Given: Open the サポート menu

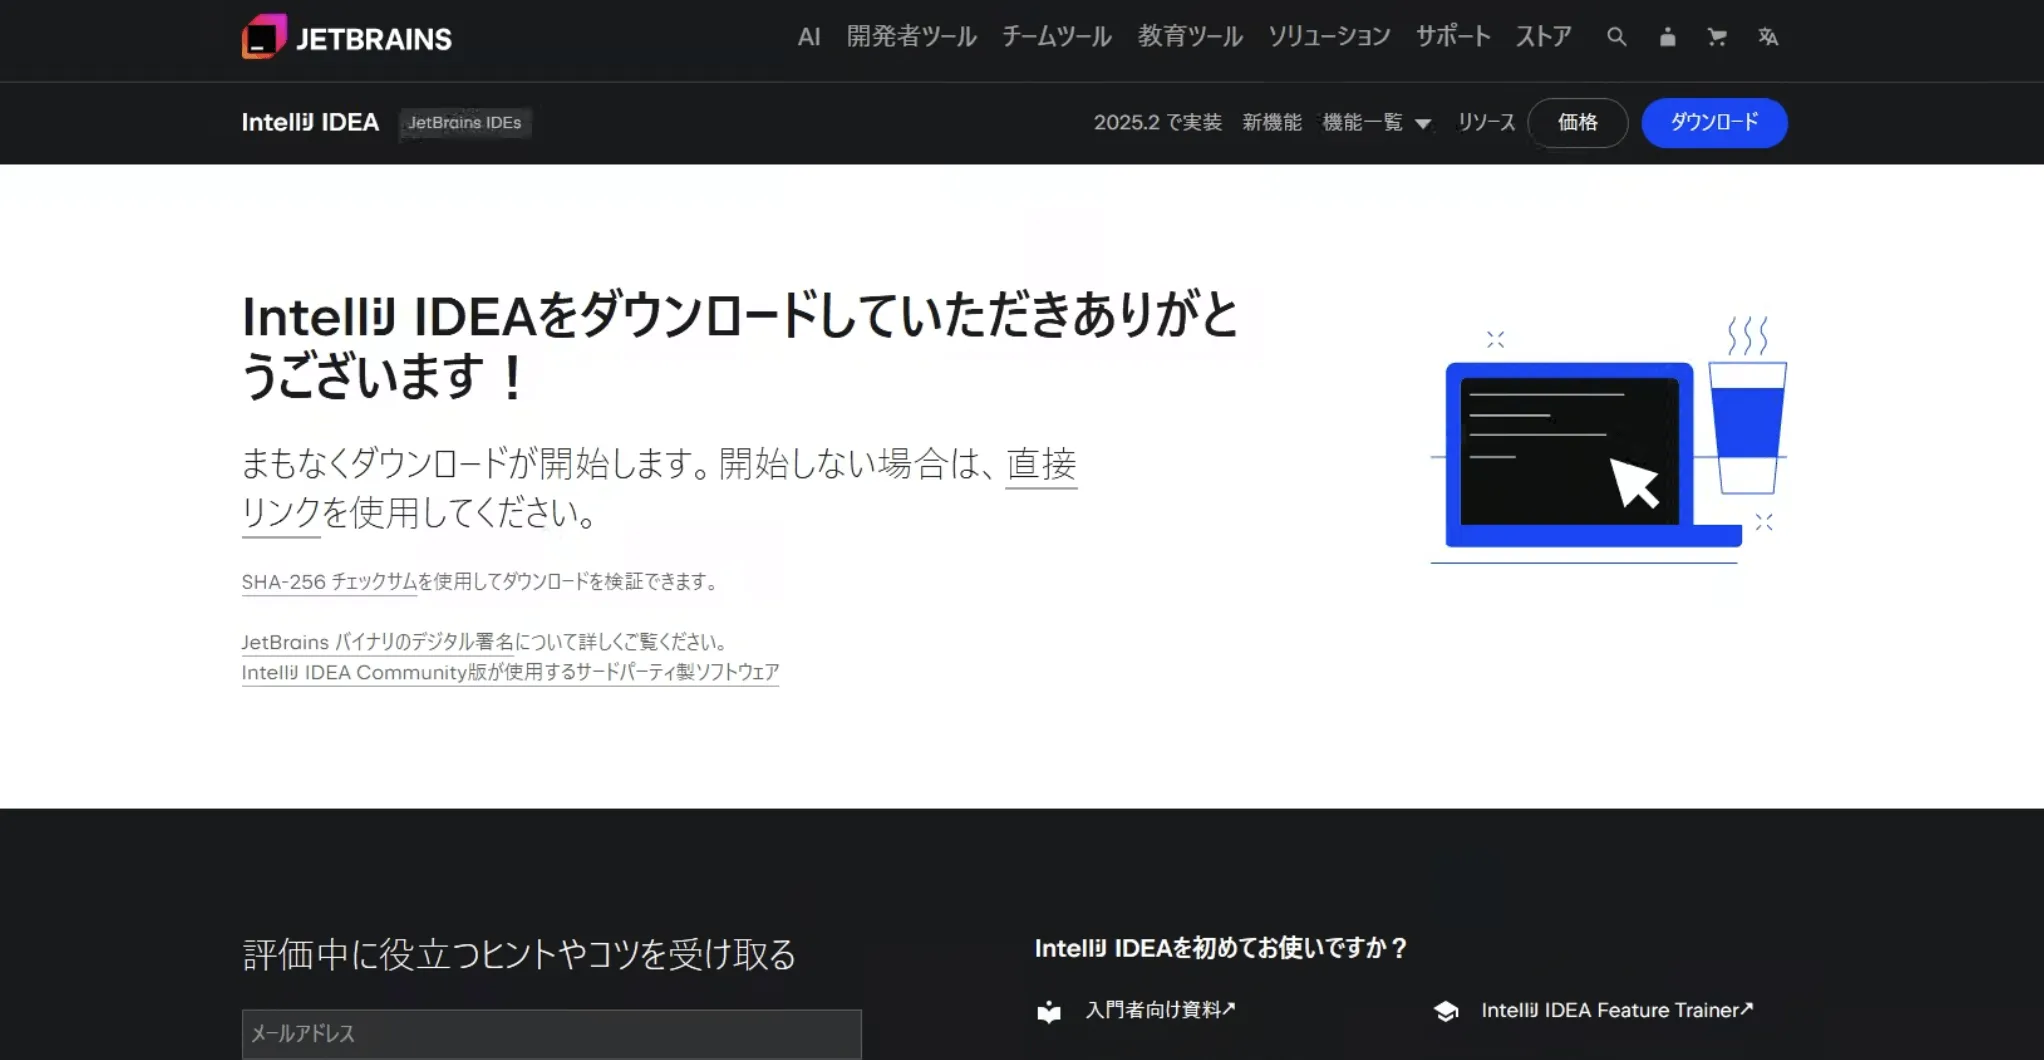Looking at the screenshot, I should [x=1453, y=37].
